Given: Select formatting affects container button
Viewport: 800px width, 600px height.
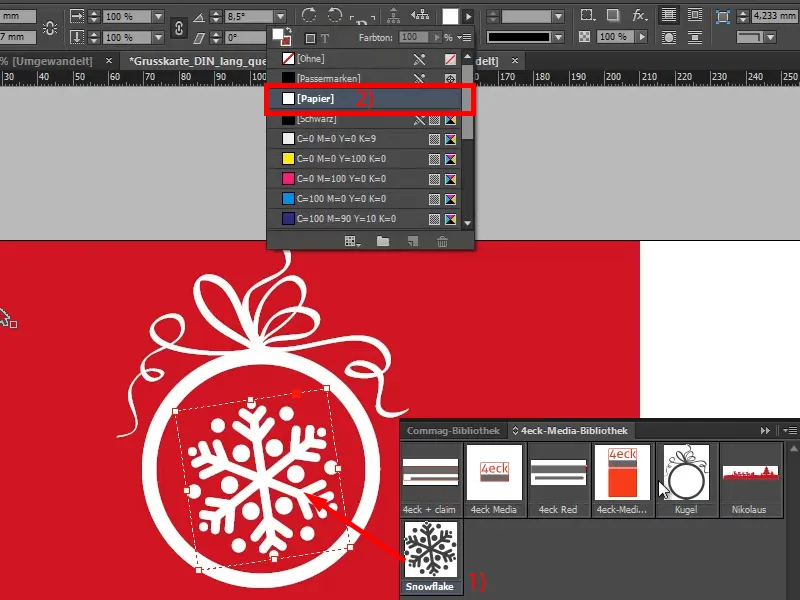Looking at the screenshot, I should tap(310, 38).
